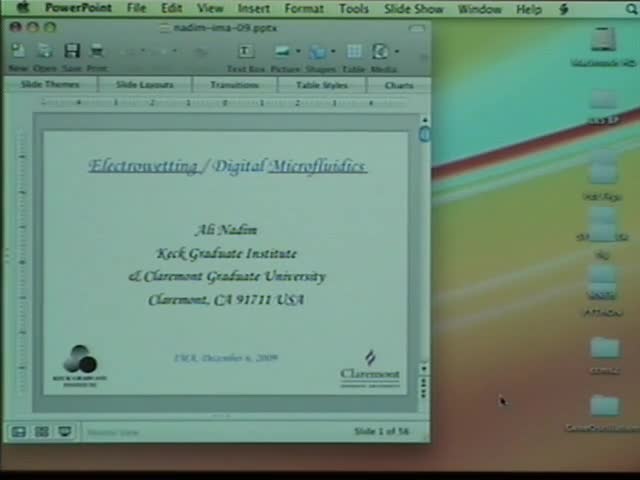Insert a Table using the toolbar icon
640x480 pixels.
[x=354, y=51]
